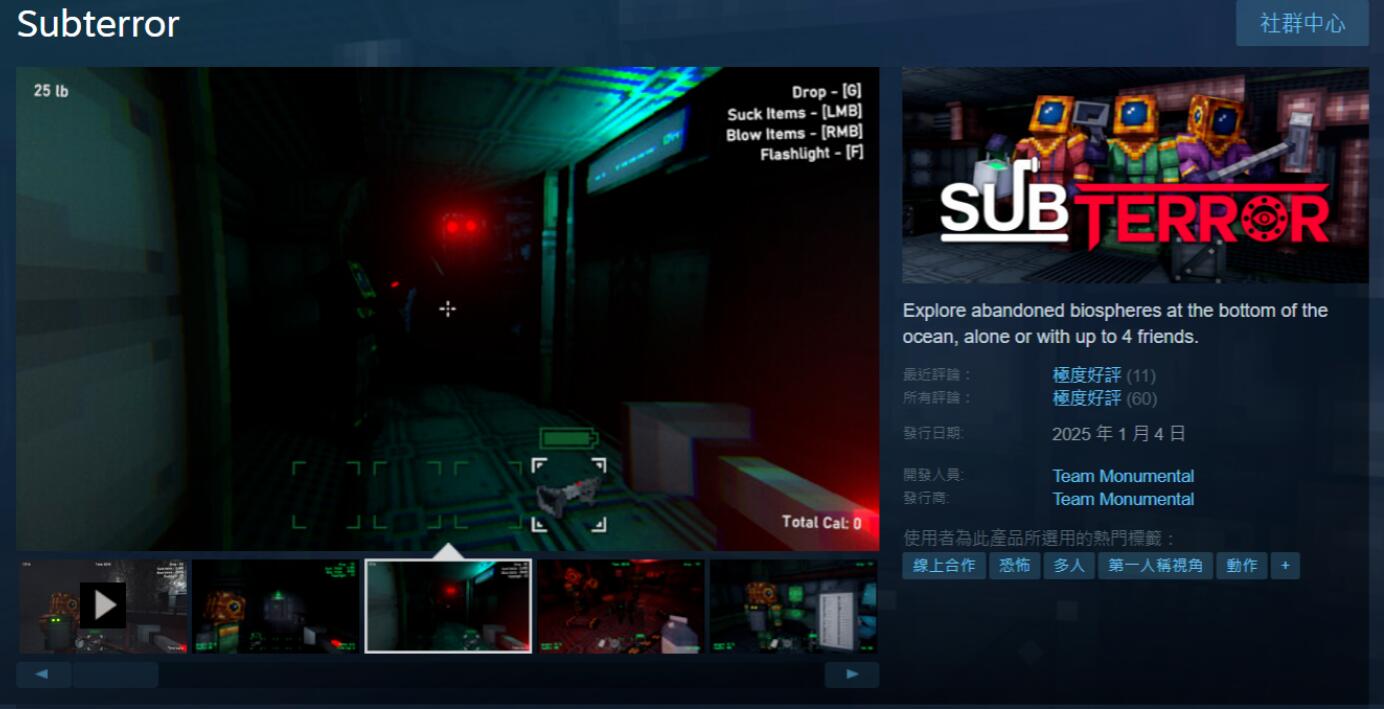
Task: Select the fourth red-lit screenshot thumbnail
Action: pos(621,606)
